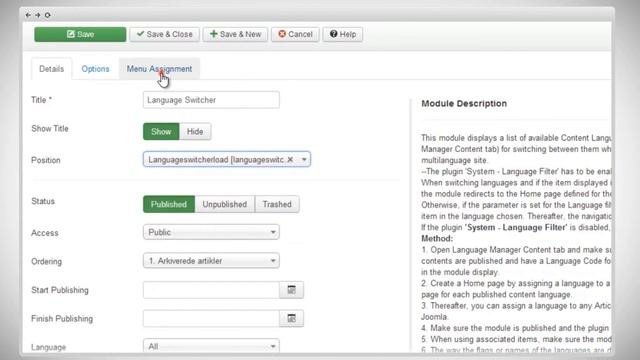This screenshot has width=640, height=360.
Task: Open calendar picker for Finish Publishing
Action: click(x=291, y=318)
